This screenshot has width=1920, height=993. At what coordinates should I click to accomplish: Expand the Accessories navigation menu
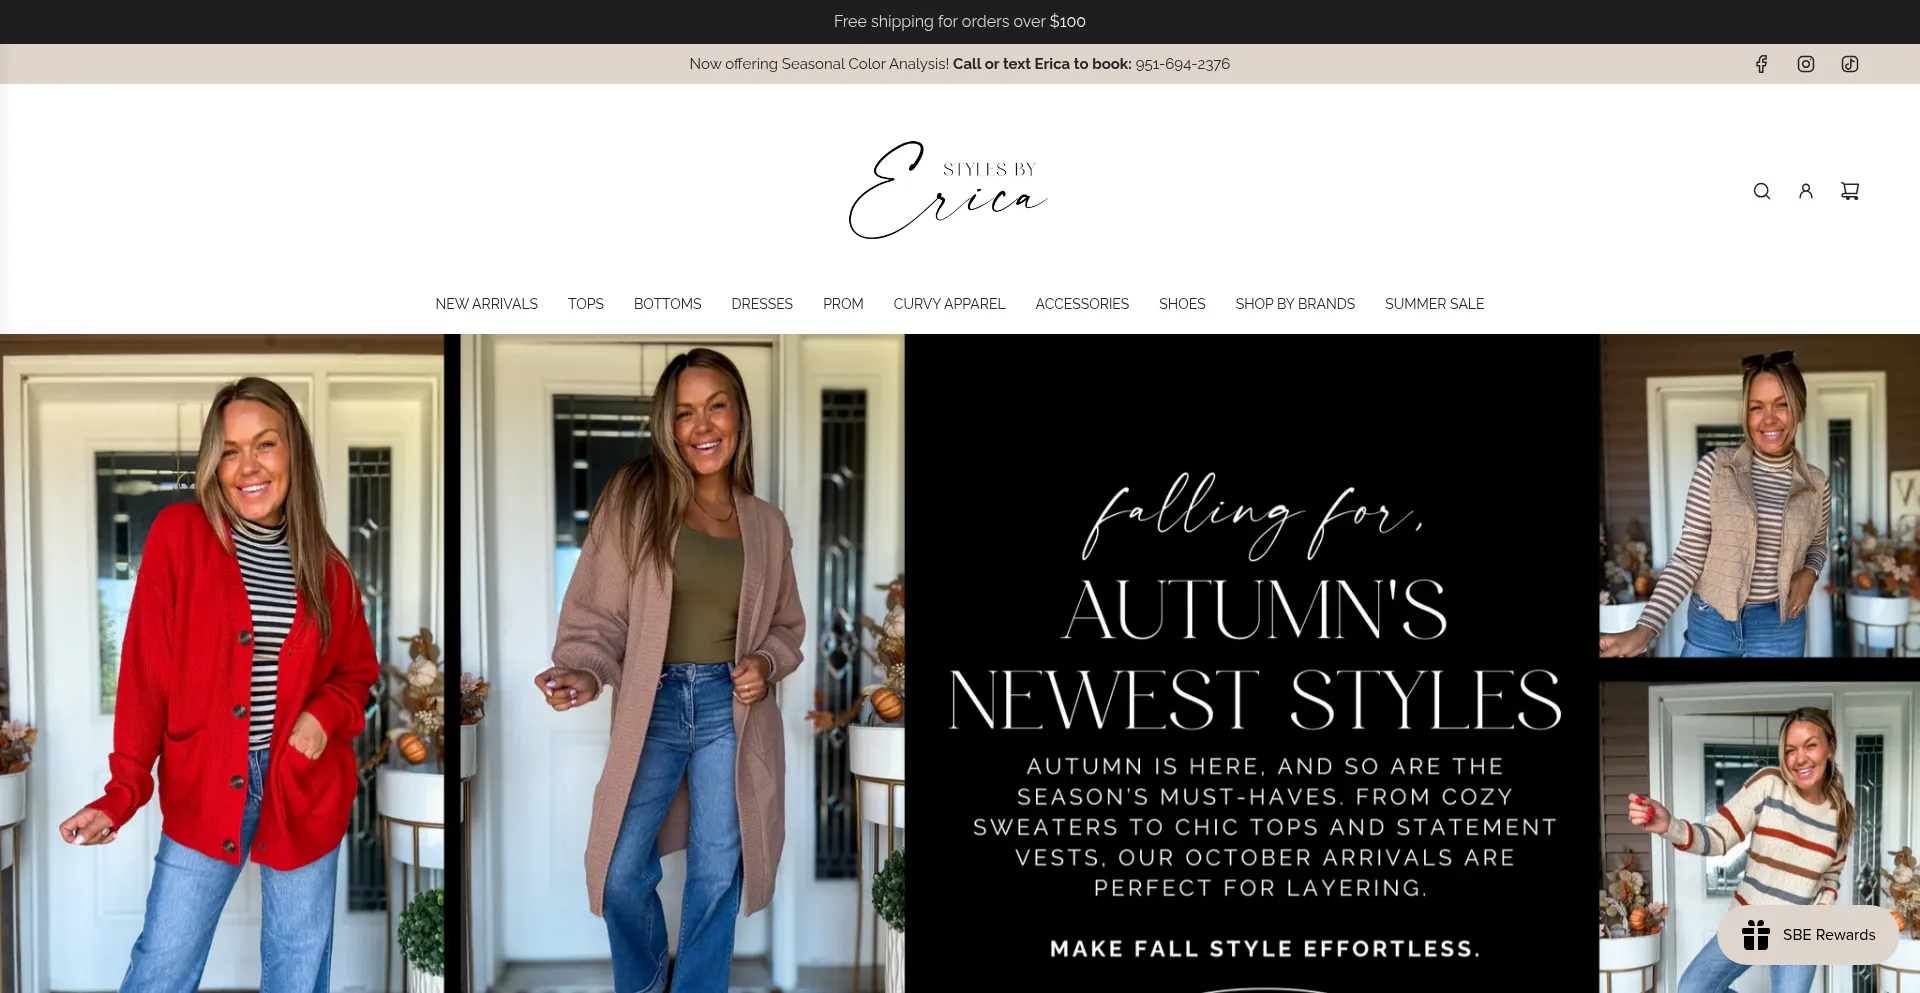click(x=1082, y=304)
